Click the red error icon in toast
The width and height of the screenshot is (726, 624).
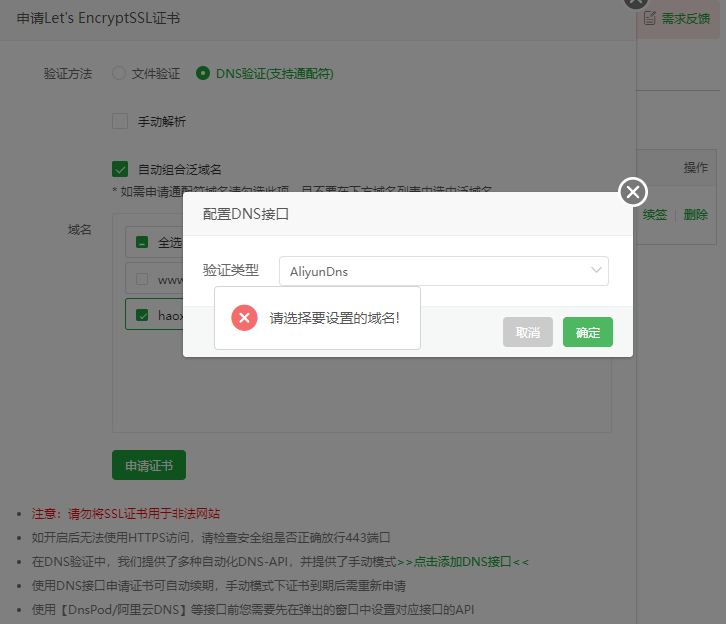(244, 318)
